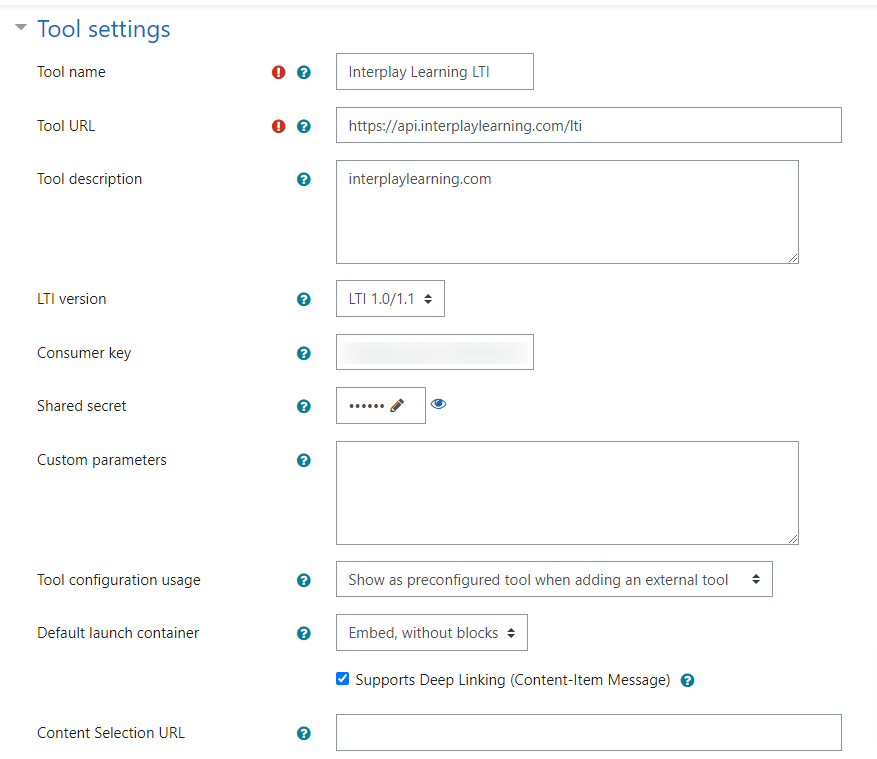Click Tool description textarea resize handle
Viewport: 877px width, 759px height.
793,258
